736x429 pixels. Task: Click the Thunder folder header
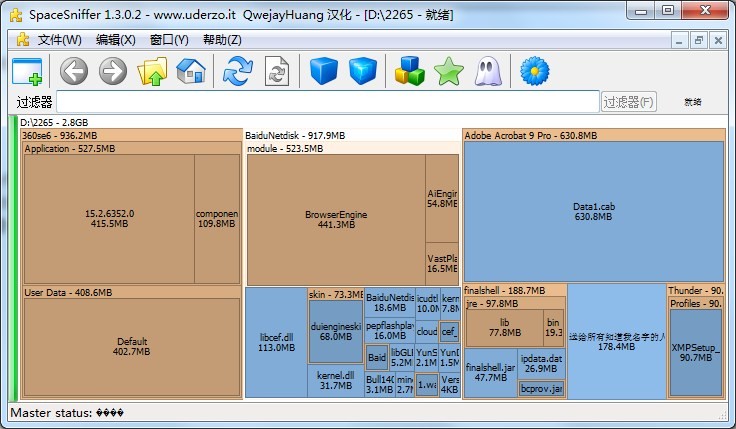[x=695, y=291]
